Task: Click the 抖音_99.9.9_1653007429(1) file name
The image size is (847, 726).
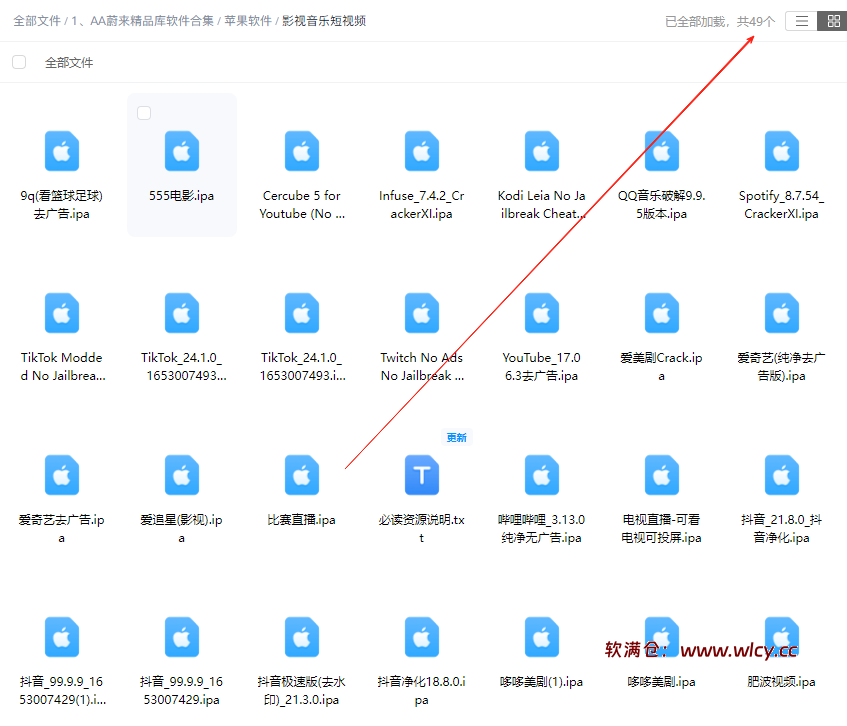Action: 63,690
